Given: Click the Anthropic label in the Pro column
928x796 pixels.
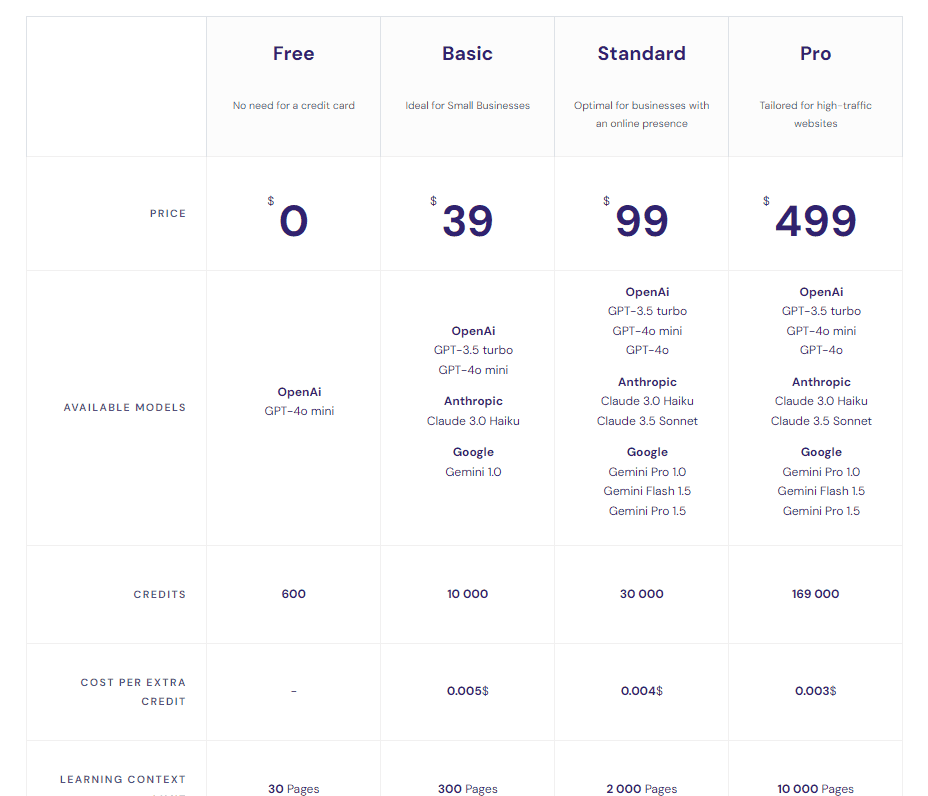Looking at the screenshot, I should (x=821, y=381).
